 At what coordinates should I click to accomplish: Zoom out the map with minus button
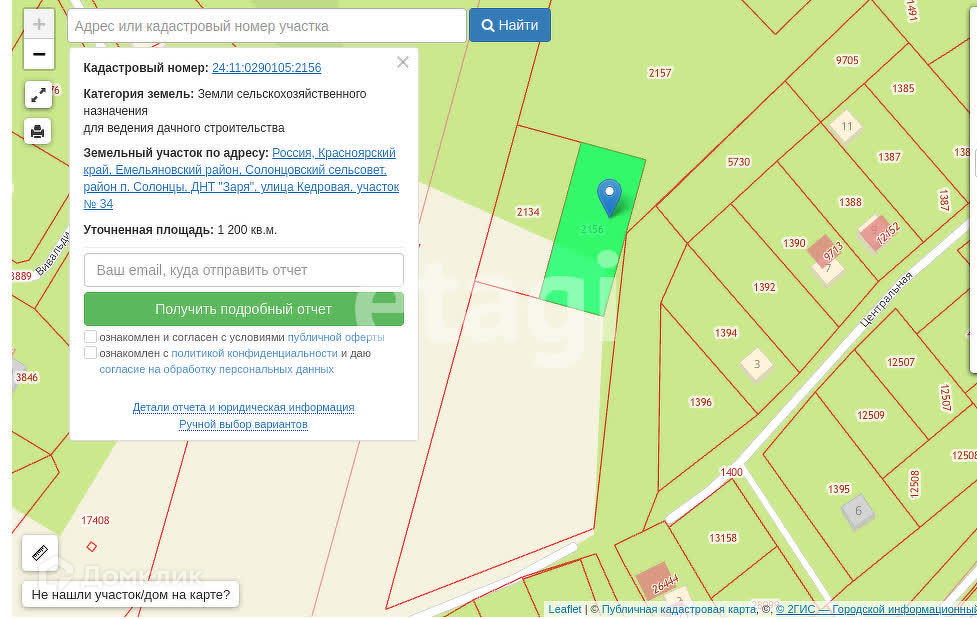[x=39, y=54]
